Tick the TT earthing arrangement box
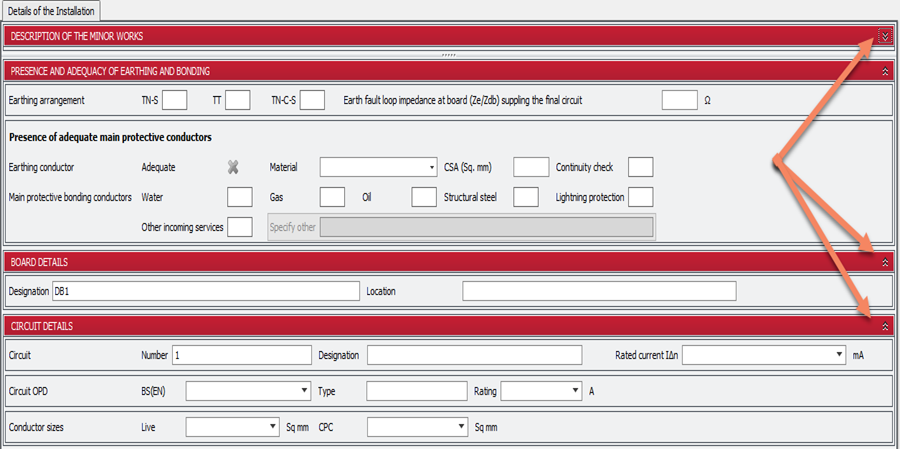The image size is (900, 449). (238, 100)
